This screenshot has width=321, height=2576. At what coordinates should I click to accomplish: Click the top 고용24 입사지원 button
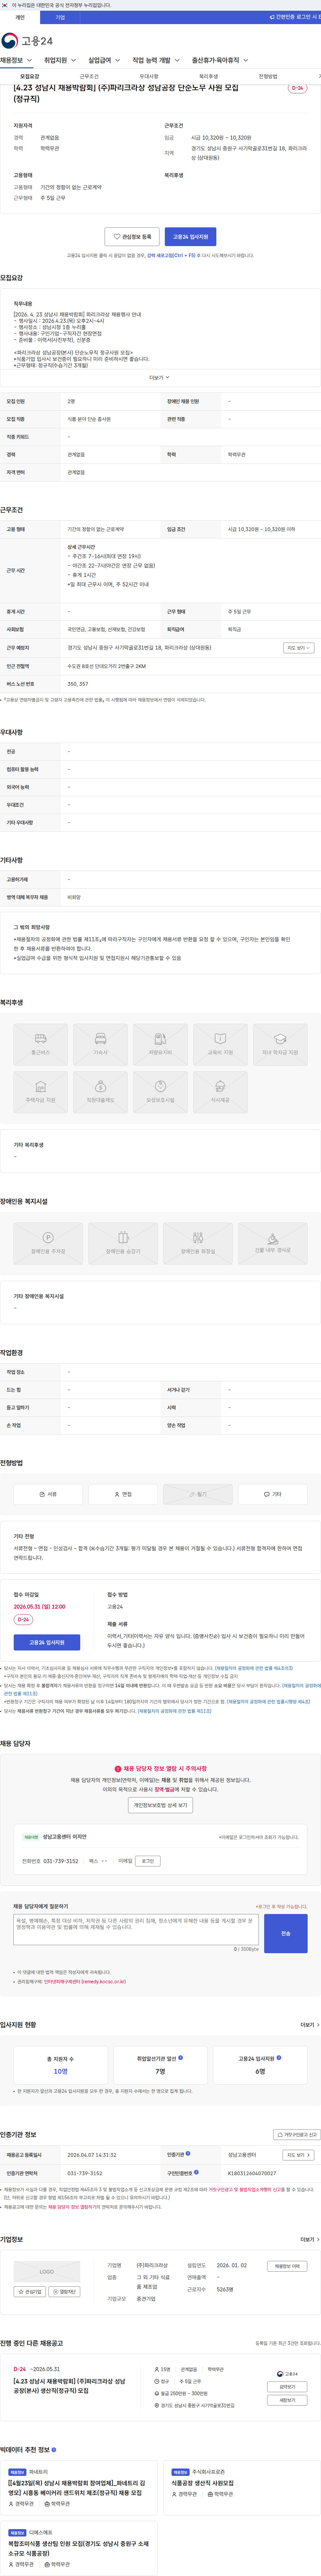tap(190, 237)
